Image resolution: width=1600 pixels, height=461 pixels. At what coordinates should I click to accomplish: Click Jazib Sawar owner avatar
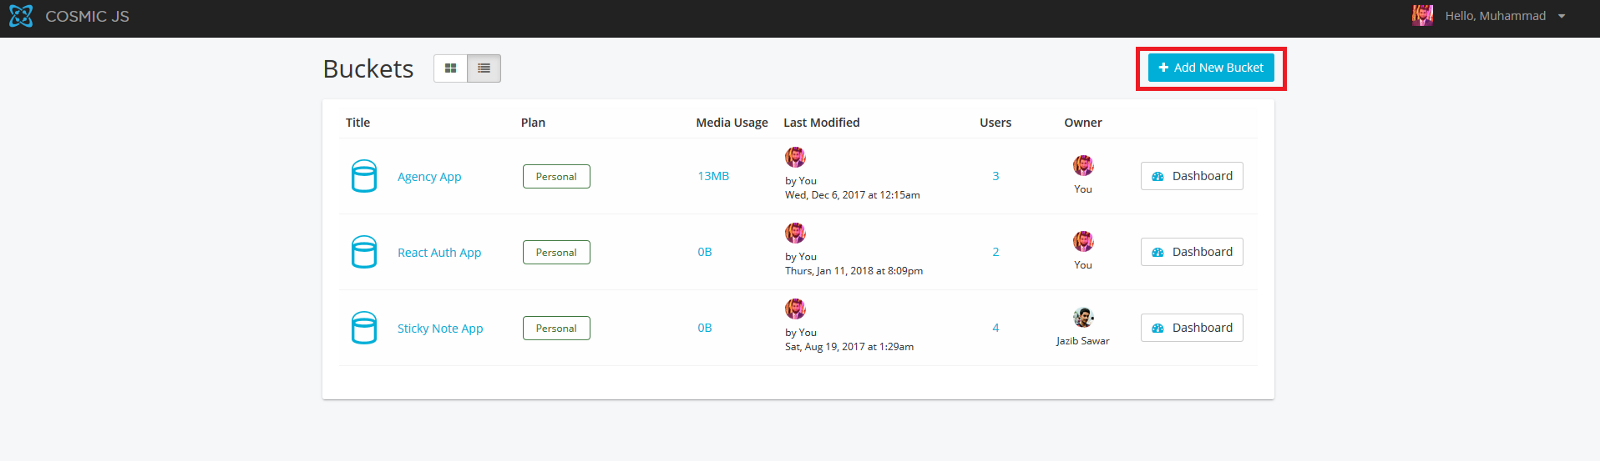(x=1083, y=318)
